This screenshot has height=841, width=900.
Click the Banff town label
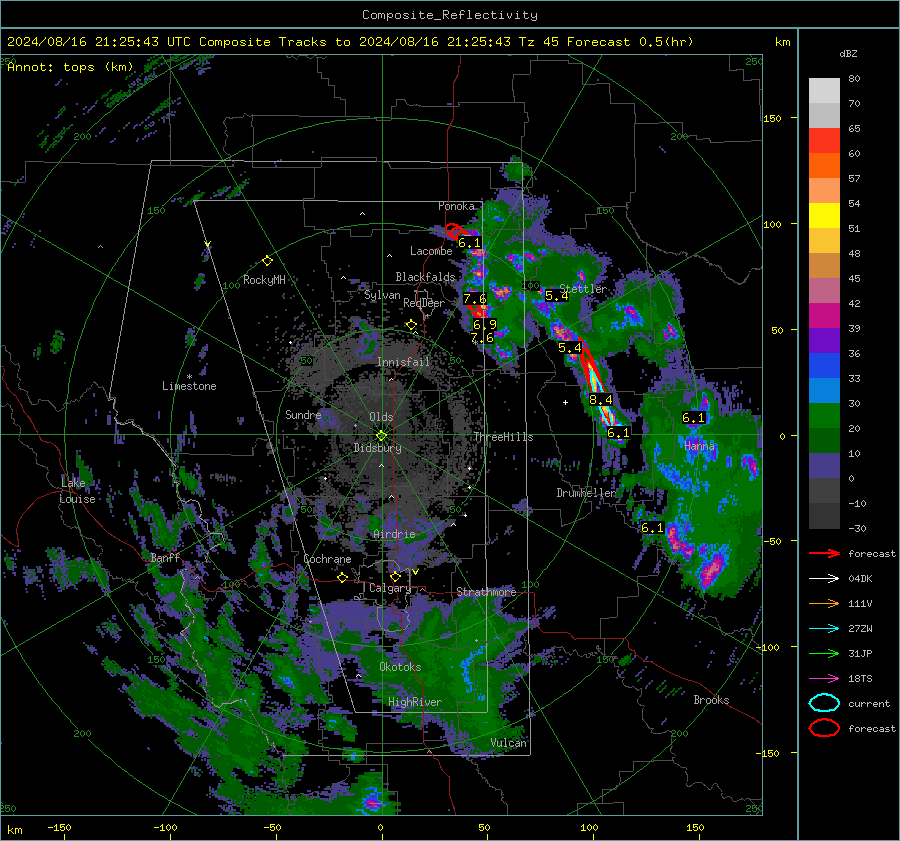pos(165,558)
